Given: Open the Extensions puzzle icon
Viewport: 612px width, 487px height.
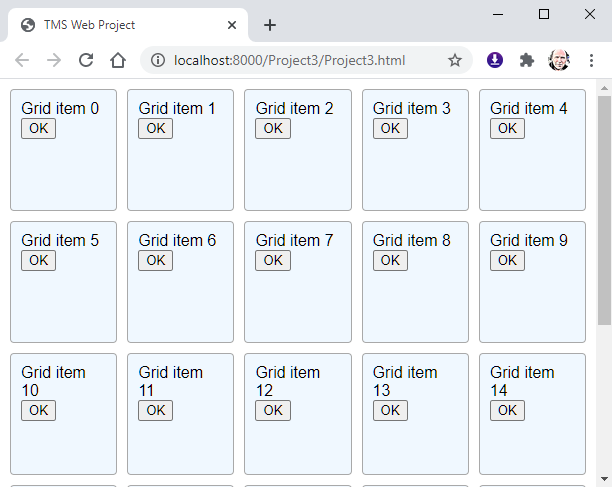Looking at the screenshot, I should pos(527,60).
